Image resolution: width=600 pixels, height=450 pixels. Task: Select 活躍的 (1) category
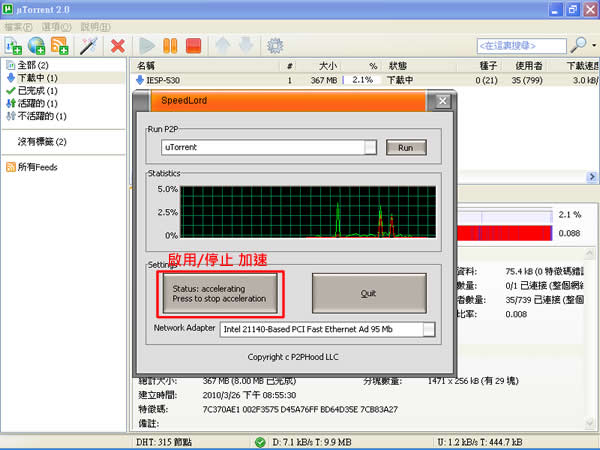tap(32, 103)
